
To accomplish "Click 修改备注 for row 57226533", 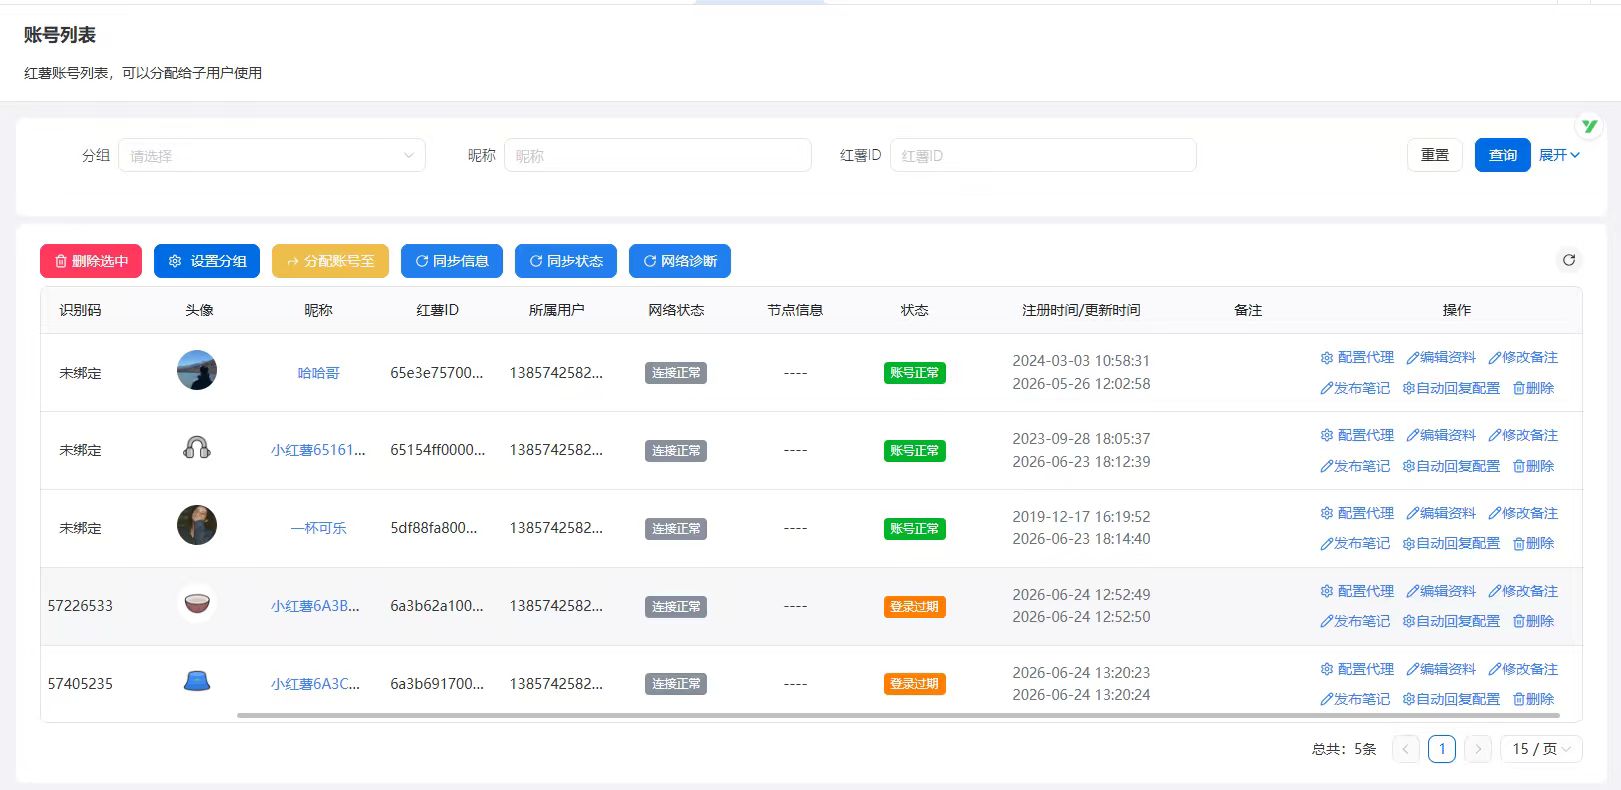I will click(1523, 591).
